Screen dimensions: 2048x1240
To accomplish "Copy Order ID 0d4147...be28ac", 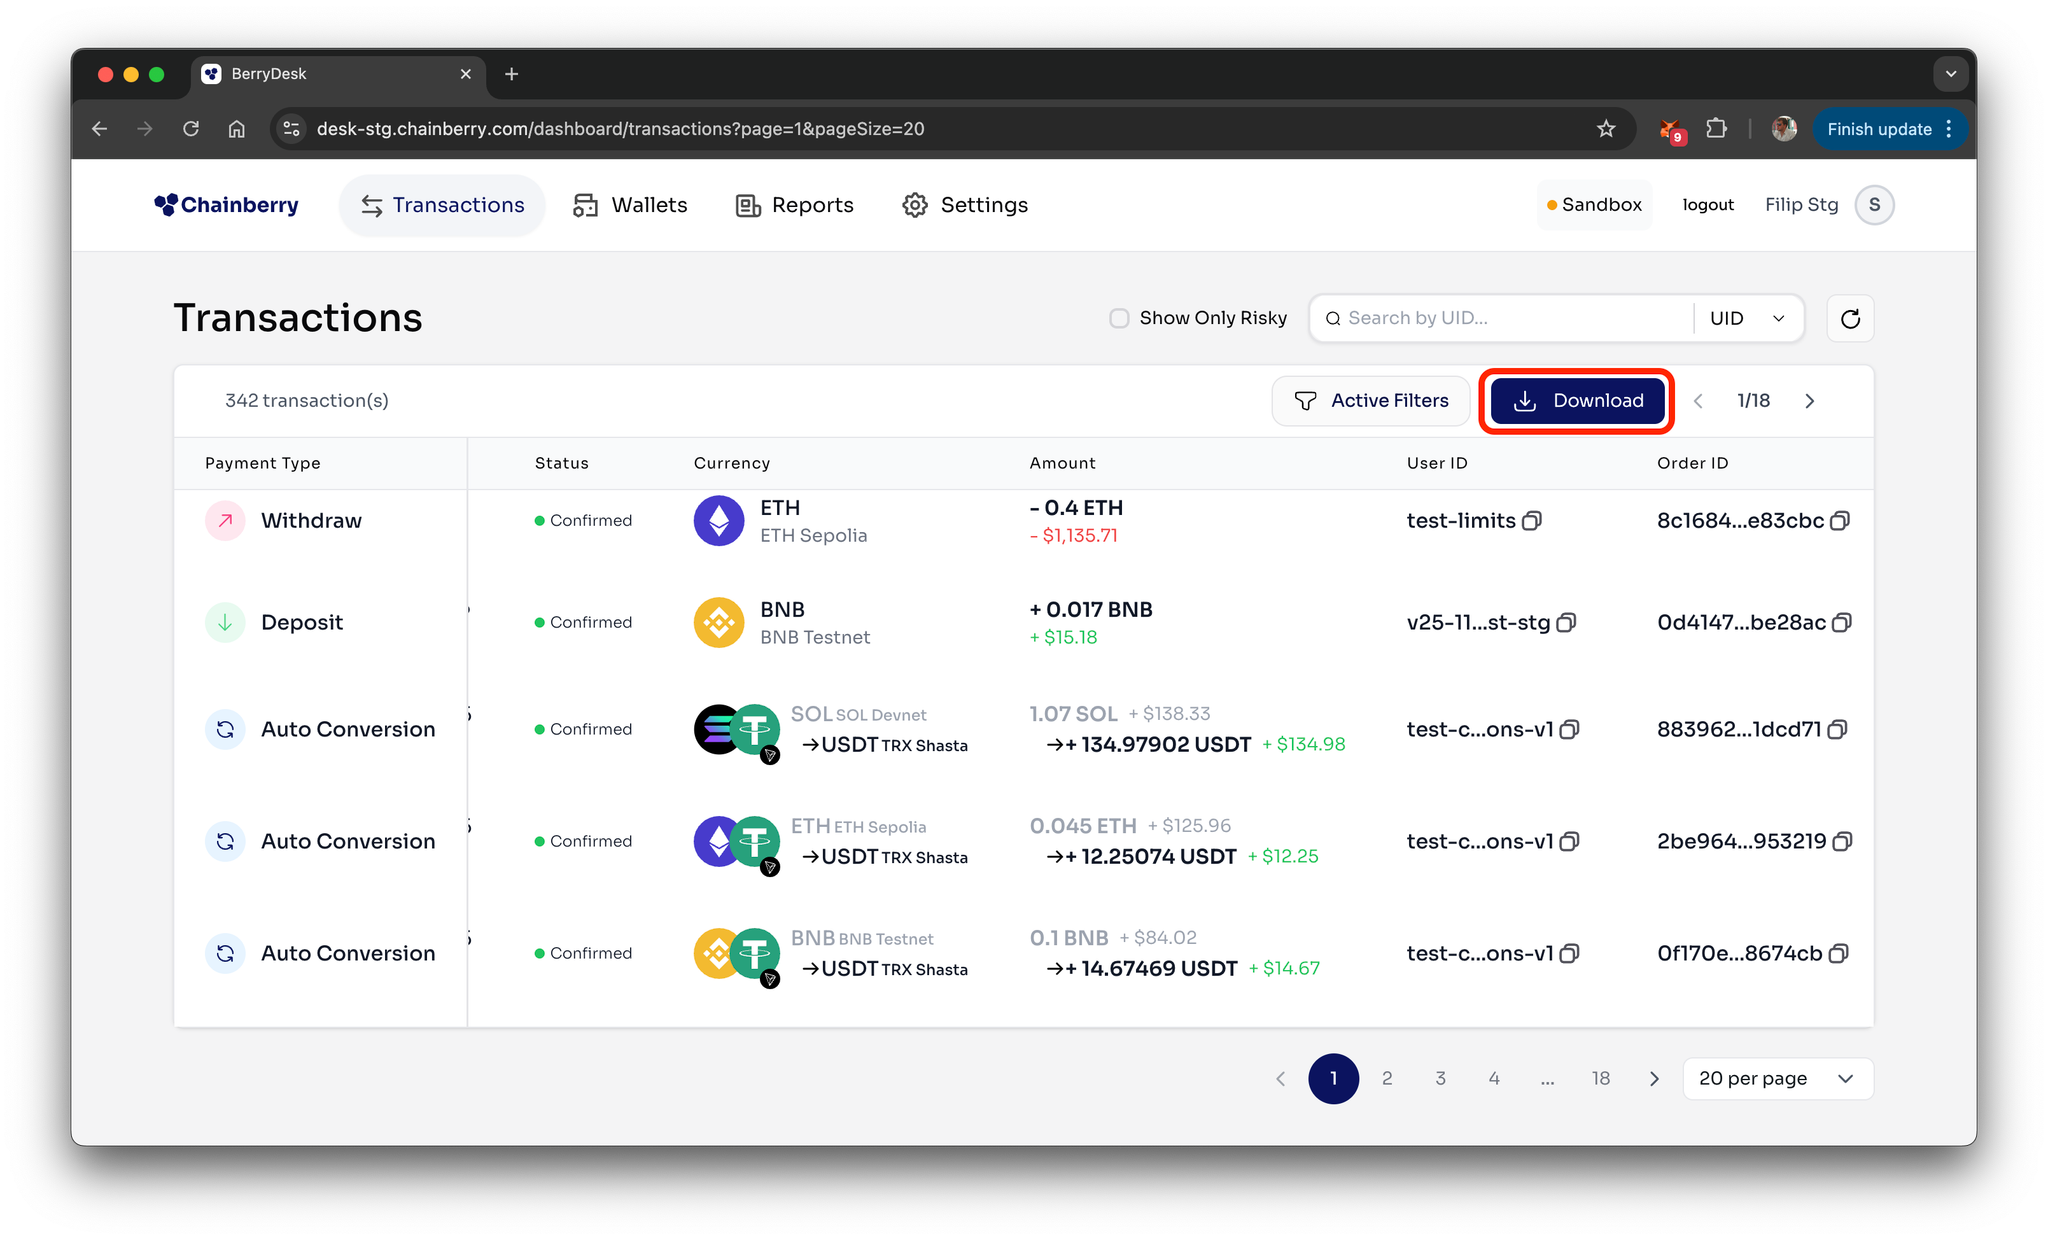I will (1842, 623).
